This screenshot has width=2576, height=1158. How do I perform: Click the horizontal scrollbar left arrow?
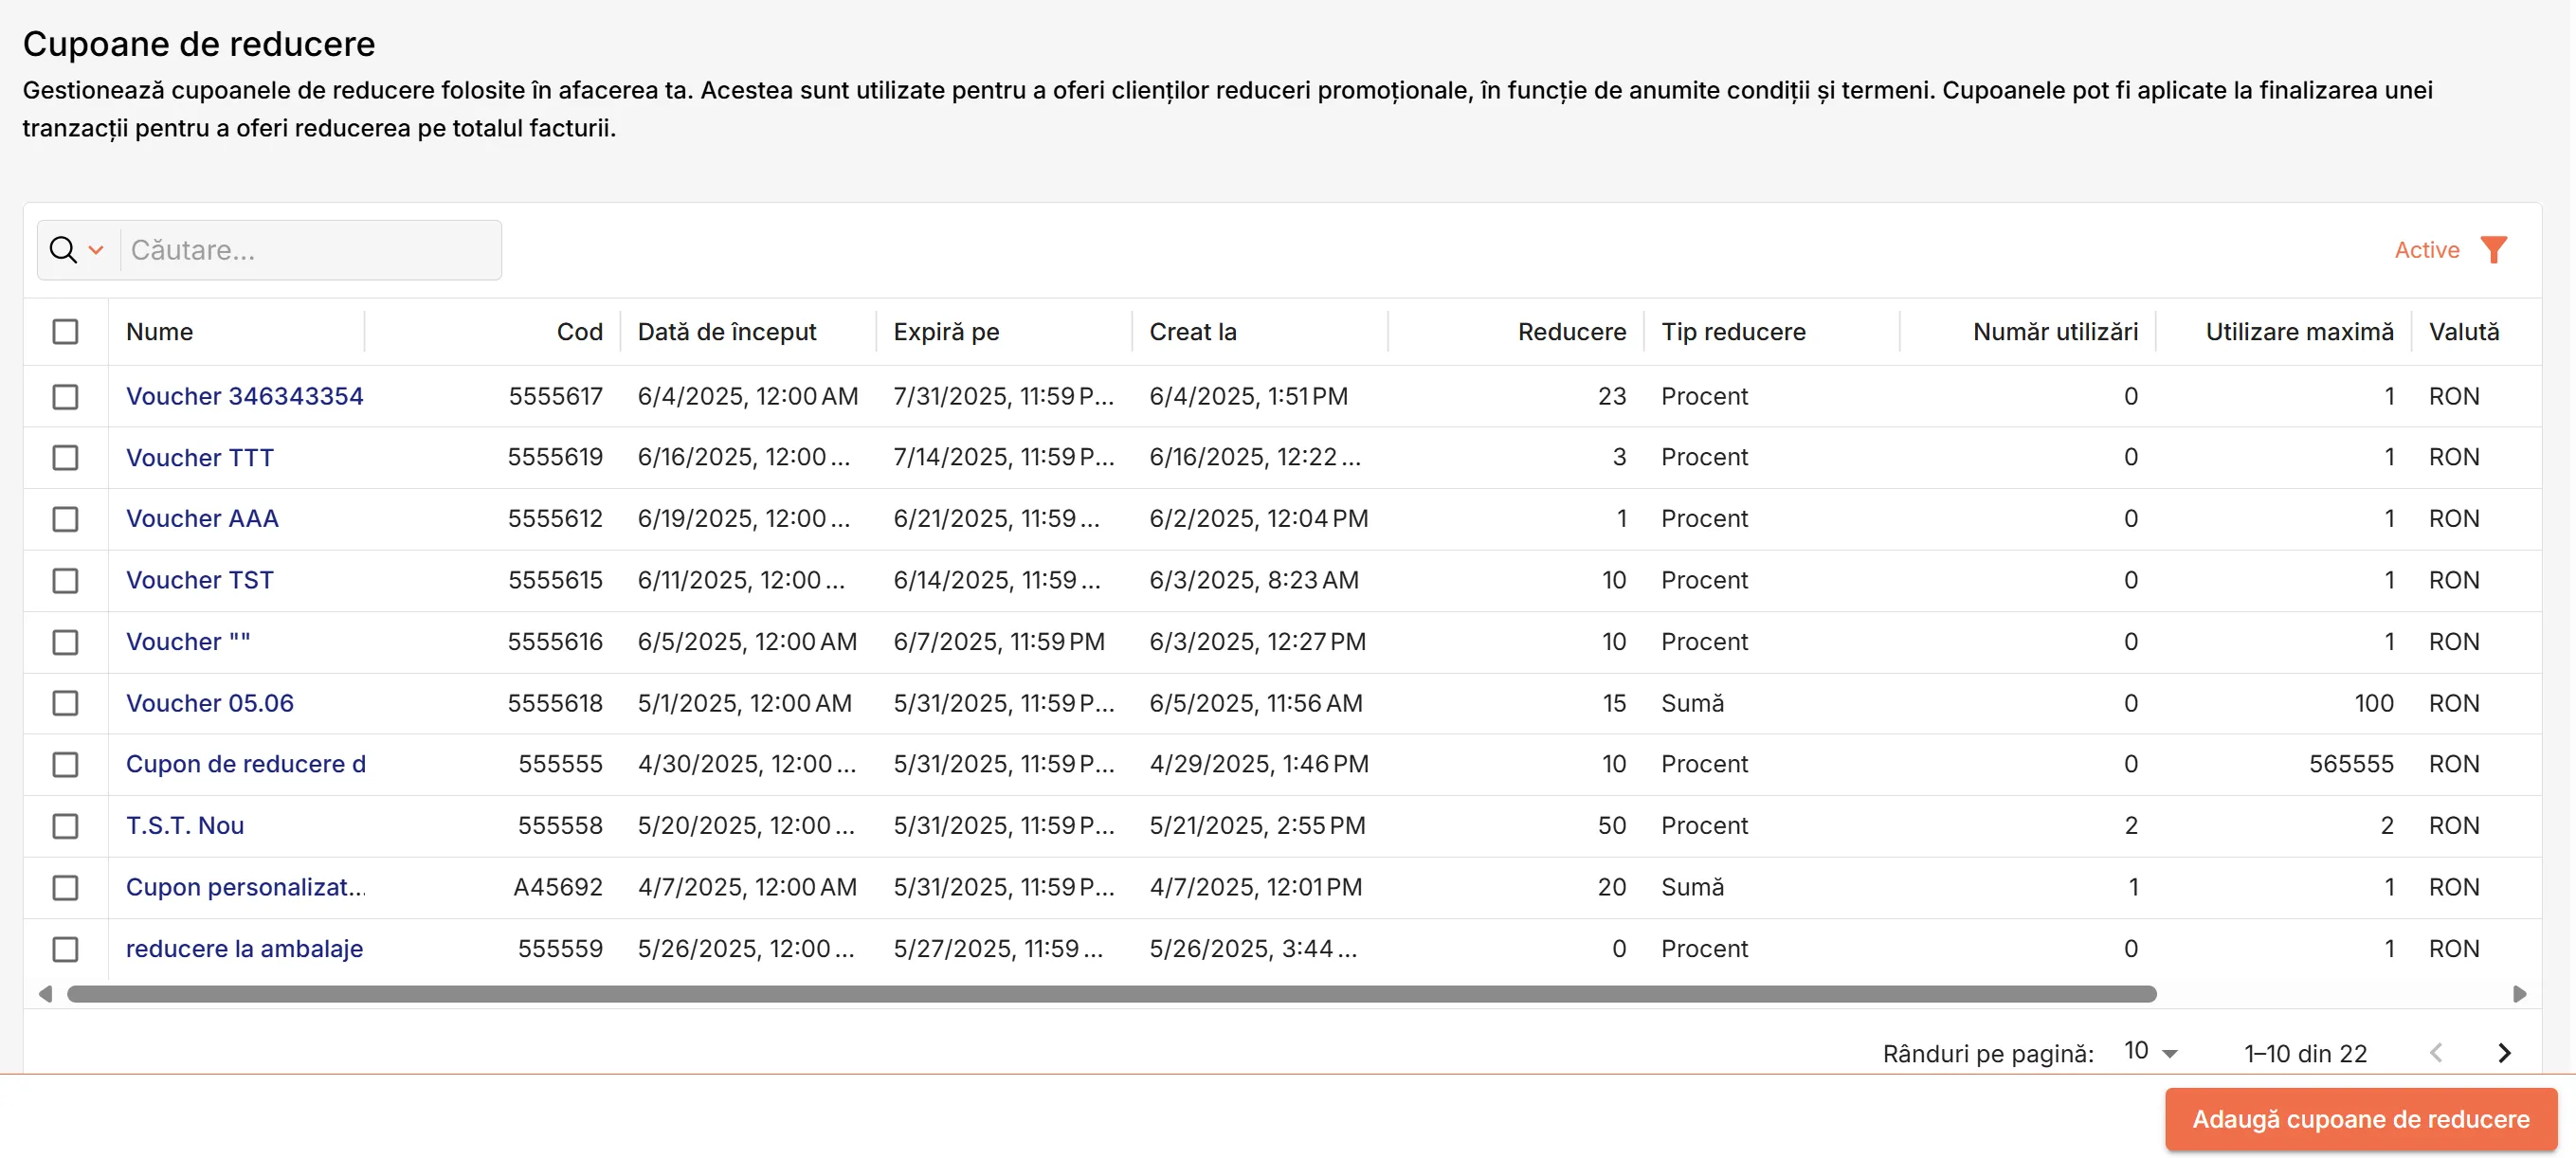[x=45, y=995]
